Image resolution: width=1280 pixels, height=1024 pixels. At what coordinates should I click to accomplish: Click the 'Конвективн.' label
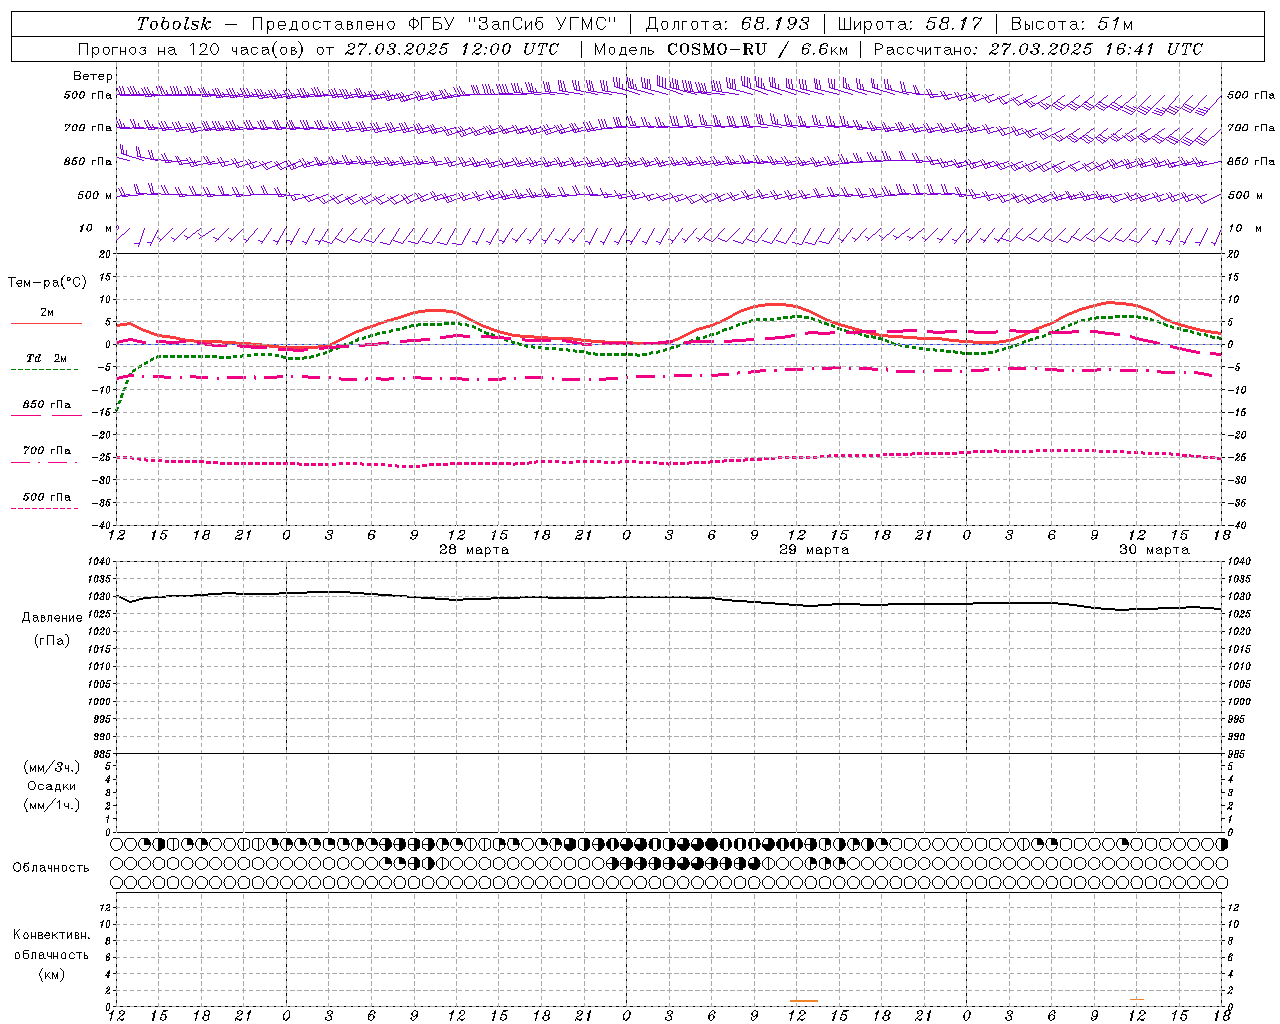51,935
